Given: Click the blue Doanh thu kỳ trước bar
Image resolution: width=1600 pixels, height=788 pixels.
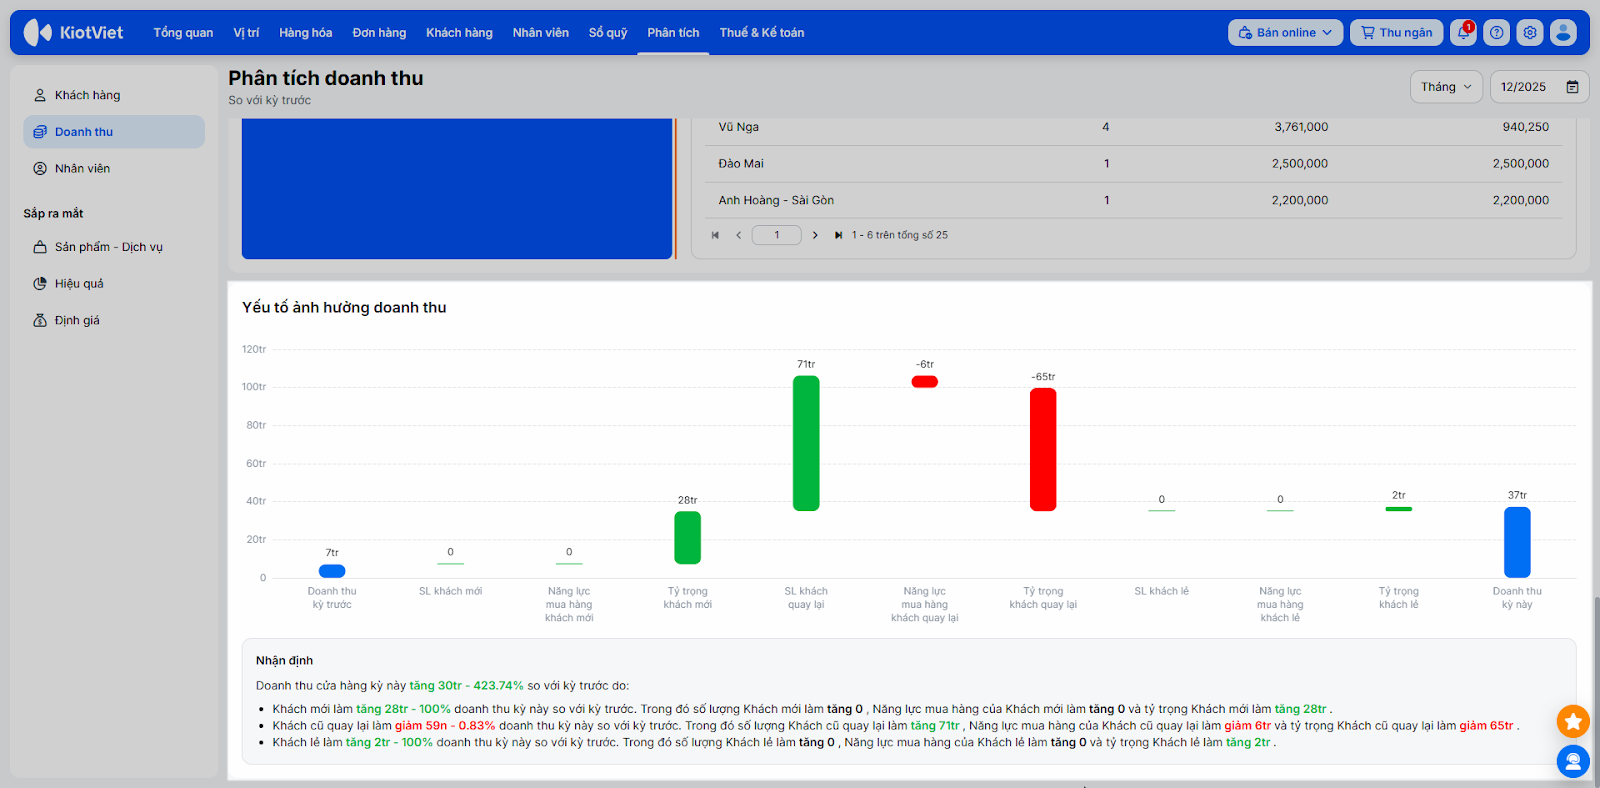Looking at the screenshot, I should point(332,571).
